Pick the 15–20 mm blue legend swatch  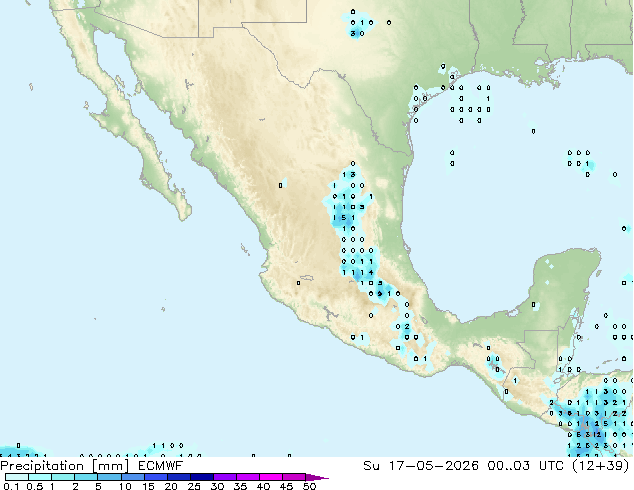[x=156, y=477]
